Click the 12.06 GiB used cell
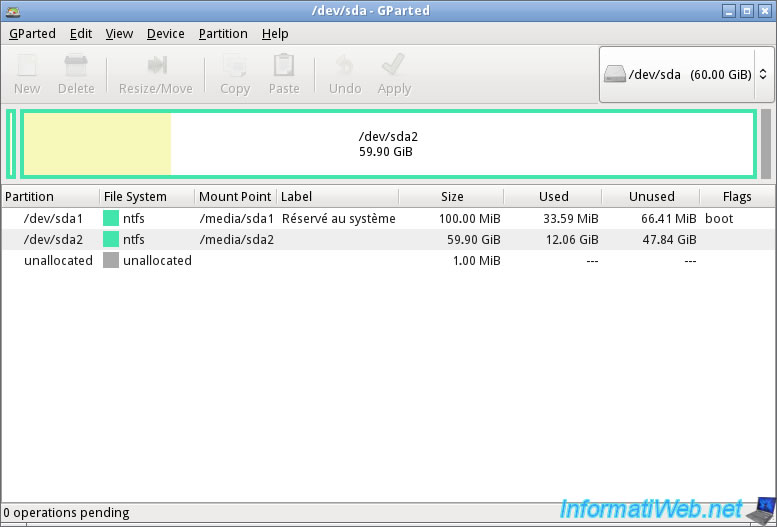The width and height of the screenshot is (777, 527). coord(572,239)
